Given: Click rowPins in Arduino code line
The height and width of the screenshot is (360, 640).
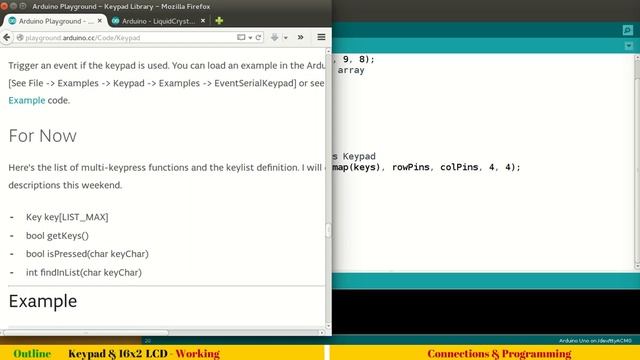Looking at the screenshot, I should pyautogui.click(x=411, y=167).
